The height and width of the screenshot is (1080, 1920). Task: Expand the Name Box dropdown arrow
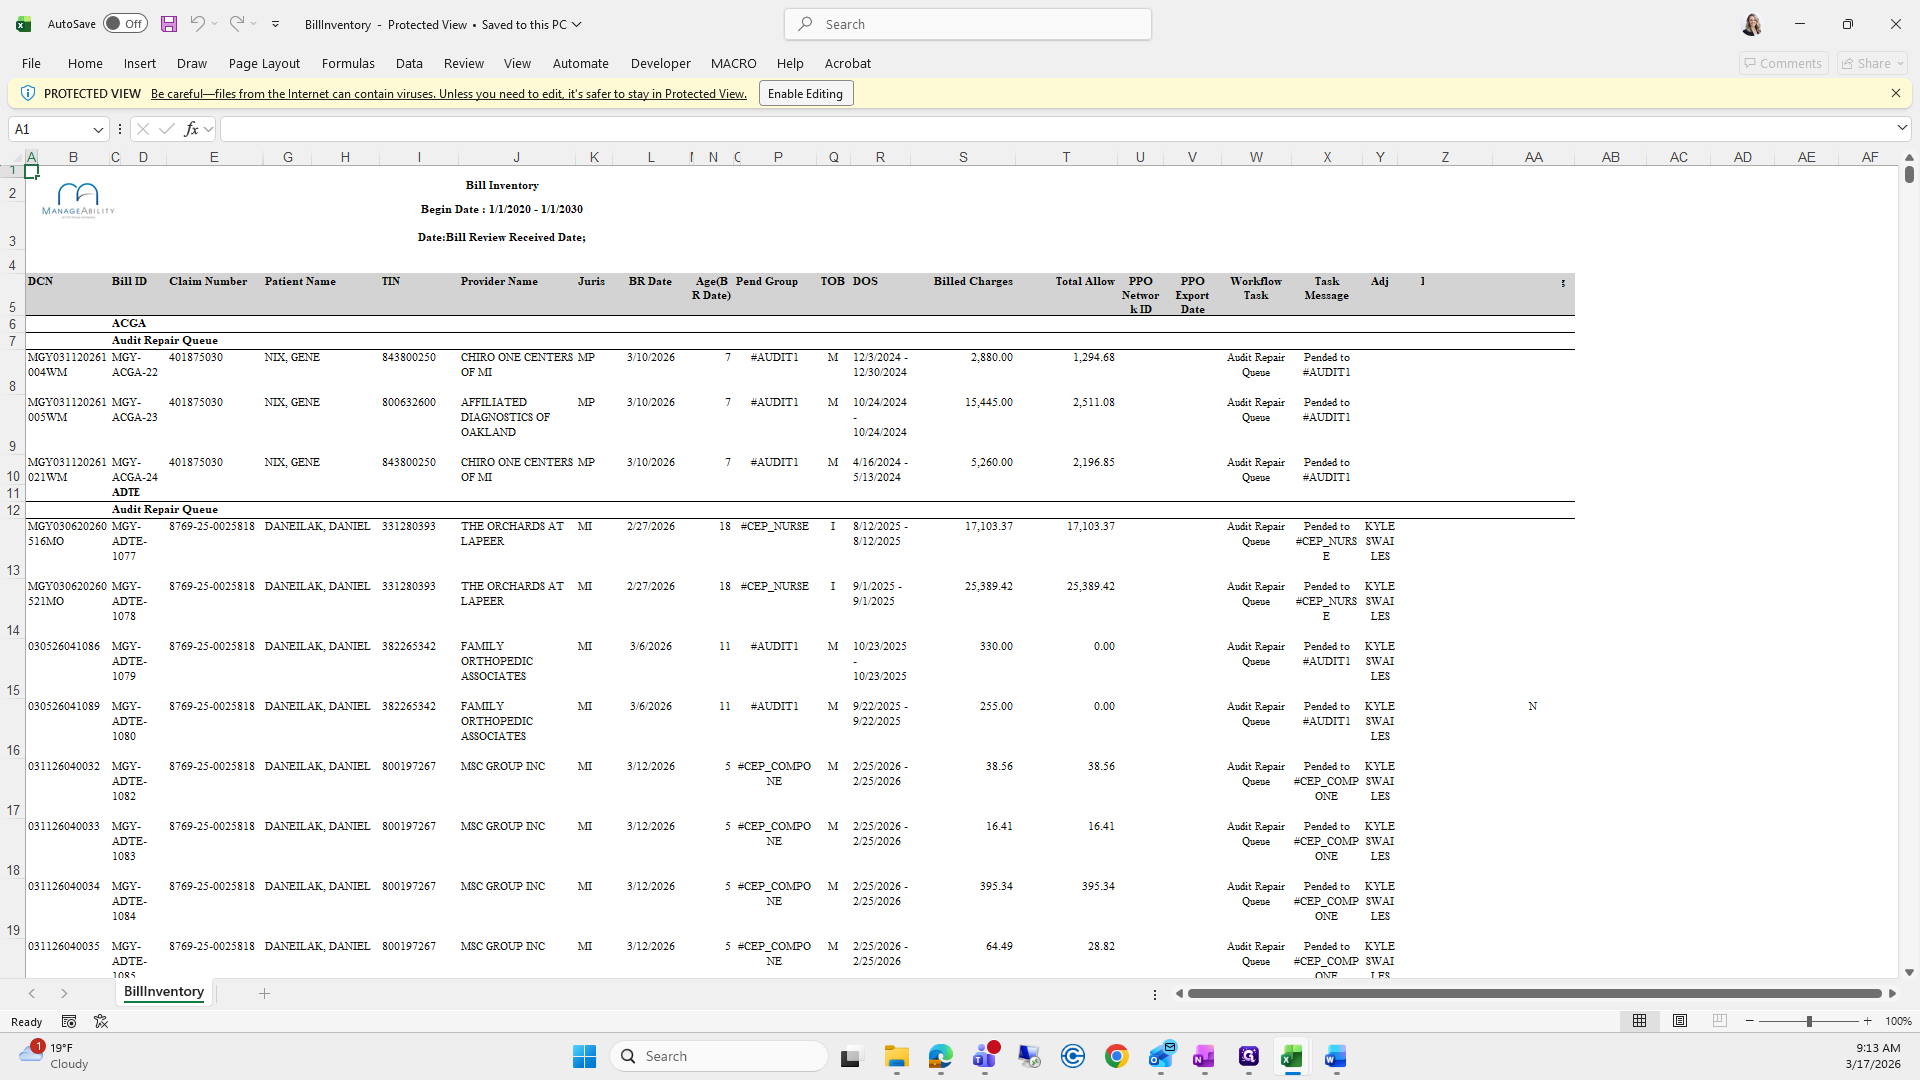tap(98, 129)
